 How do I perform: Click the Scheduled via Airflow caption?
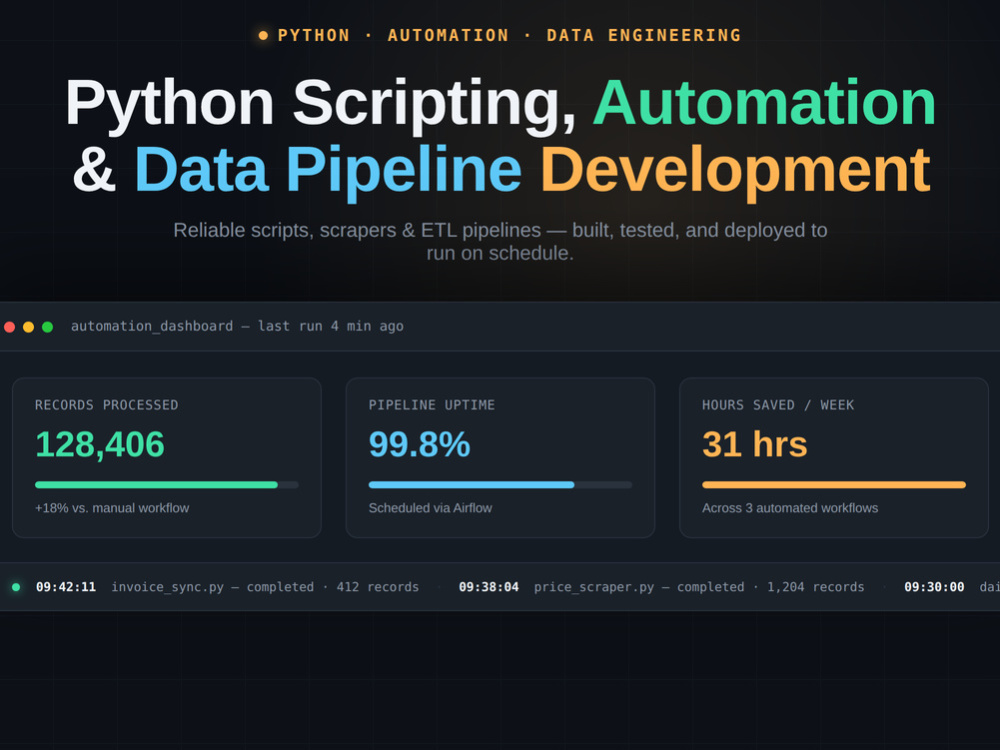[430, 508]
